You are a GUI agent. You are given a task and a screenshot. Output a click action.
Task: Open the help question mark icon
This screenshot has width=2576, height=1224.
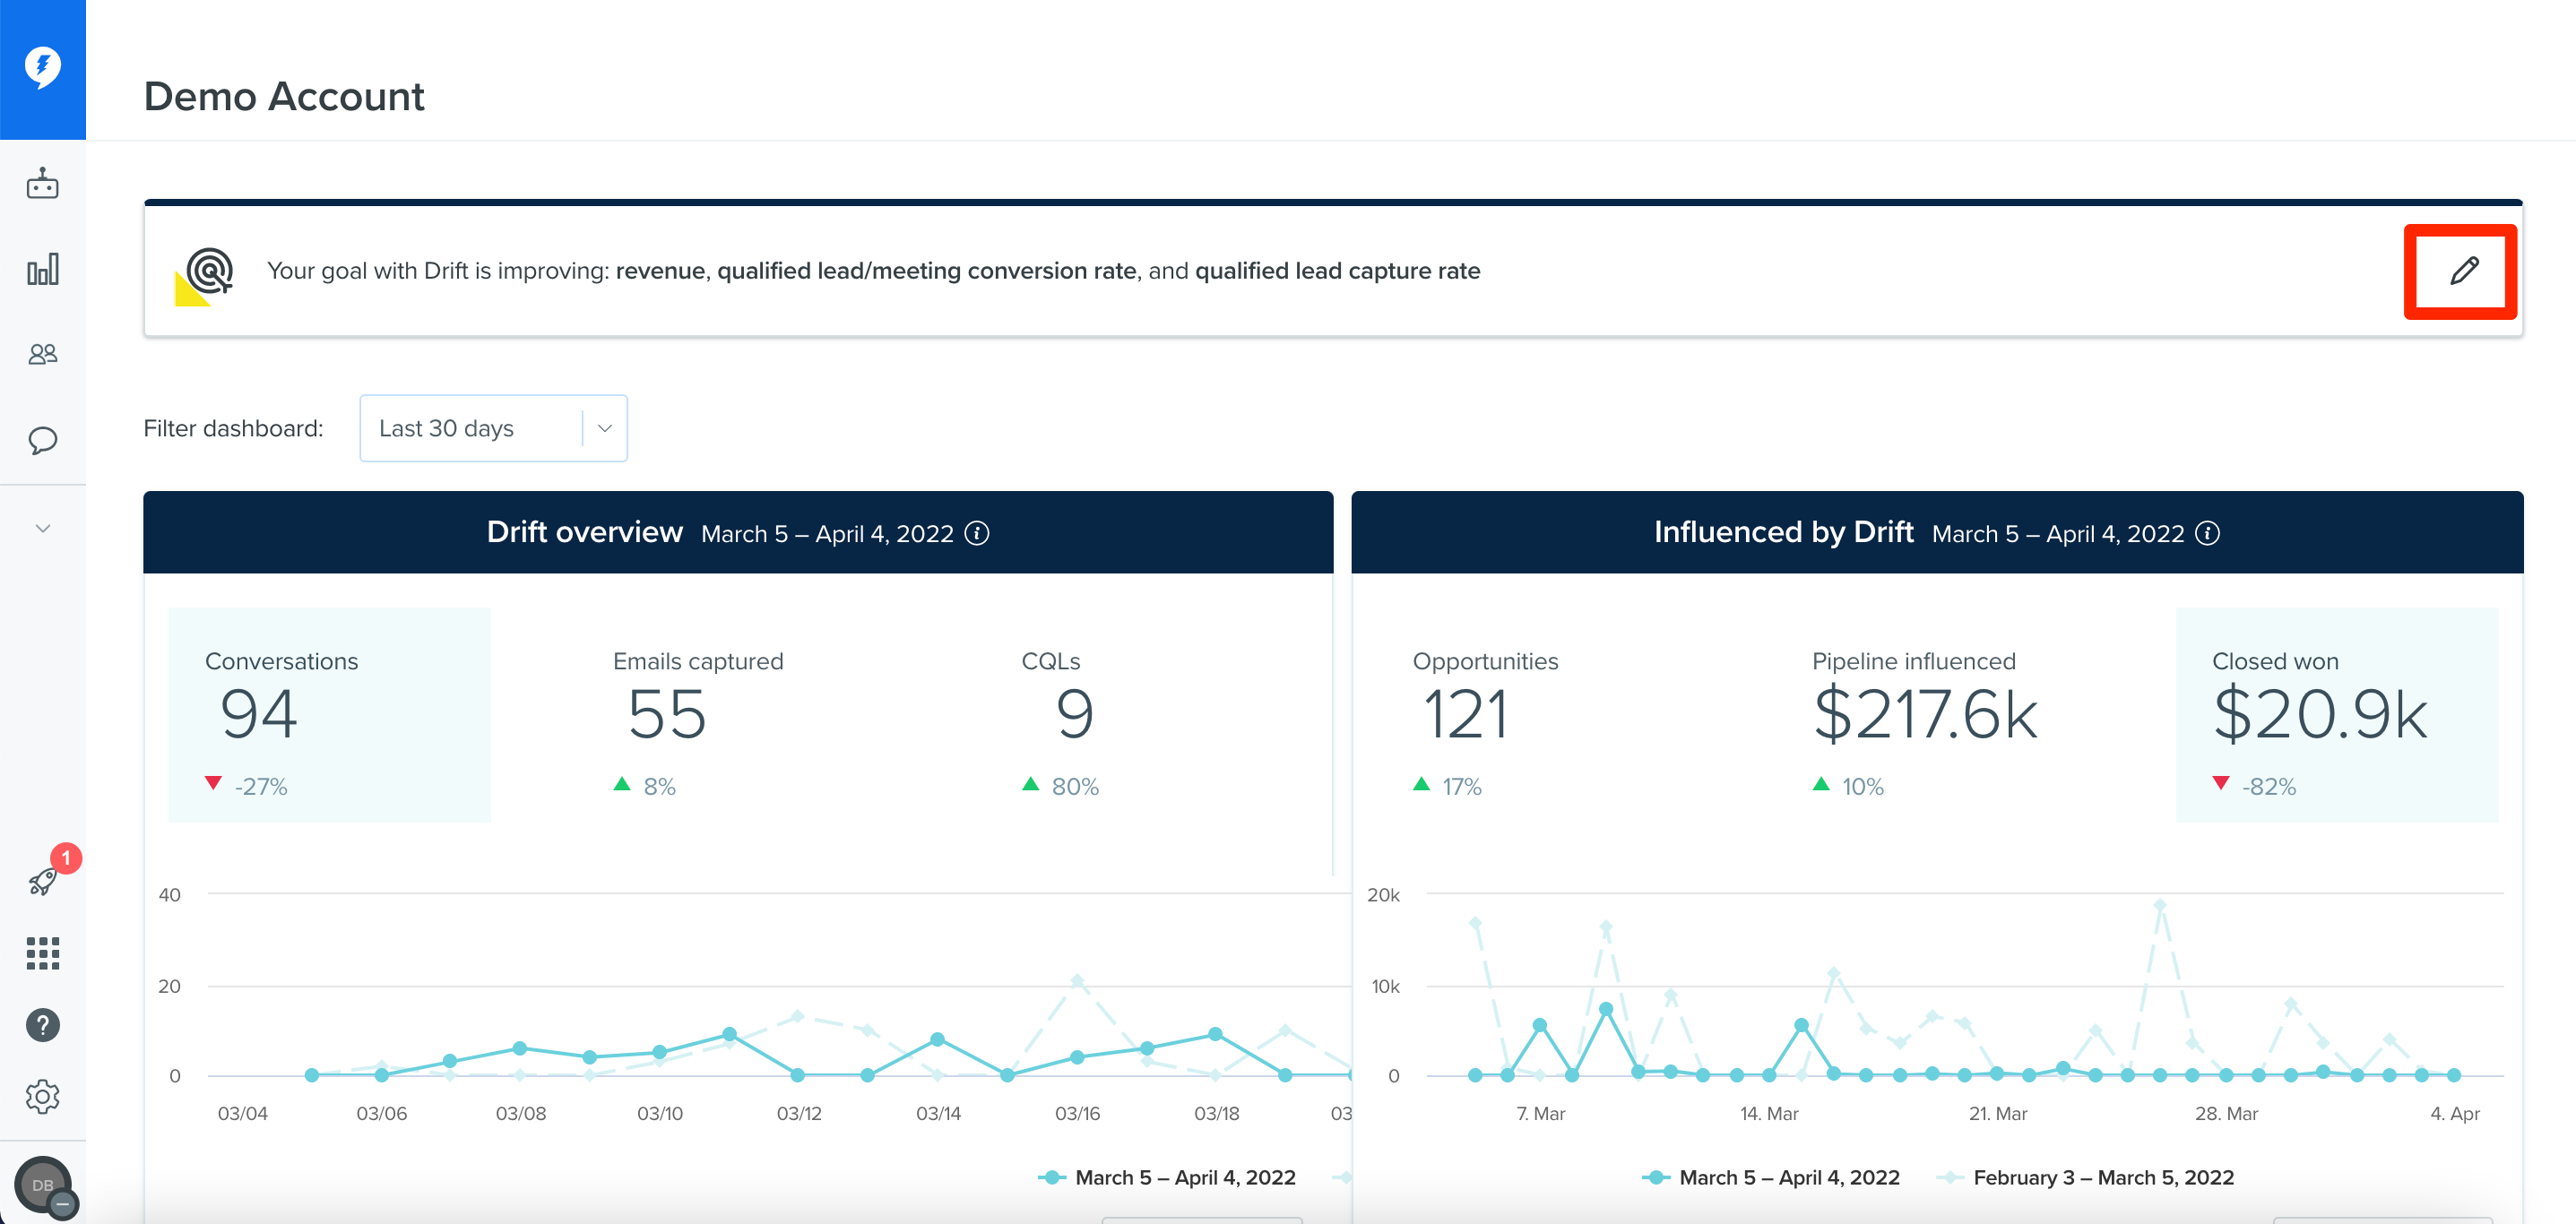pos(42,1025)
